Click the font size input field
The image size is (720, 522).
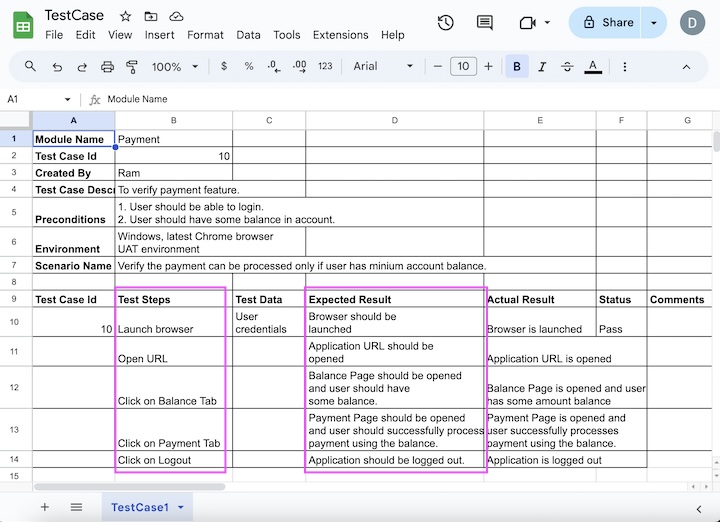(463, 67)
